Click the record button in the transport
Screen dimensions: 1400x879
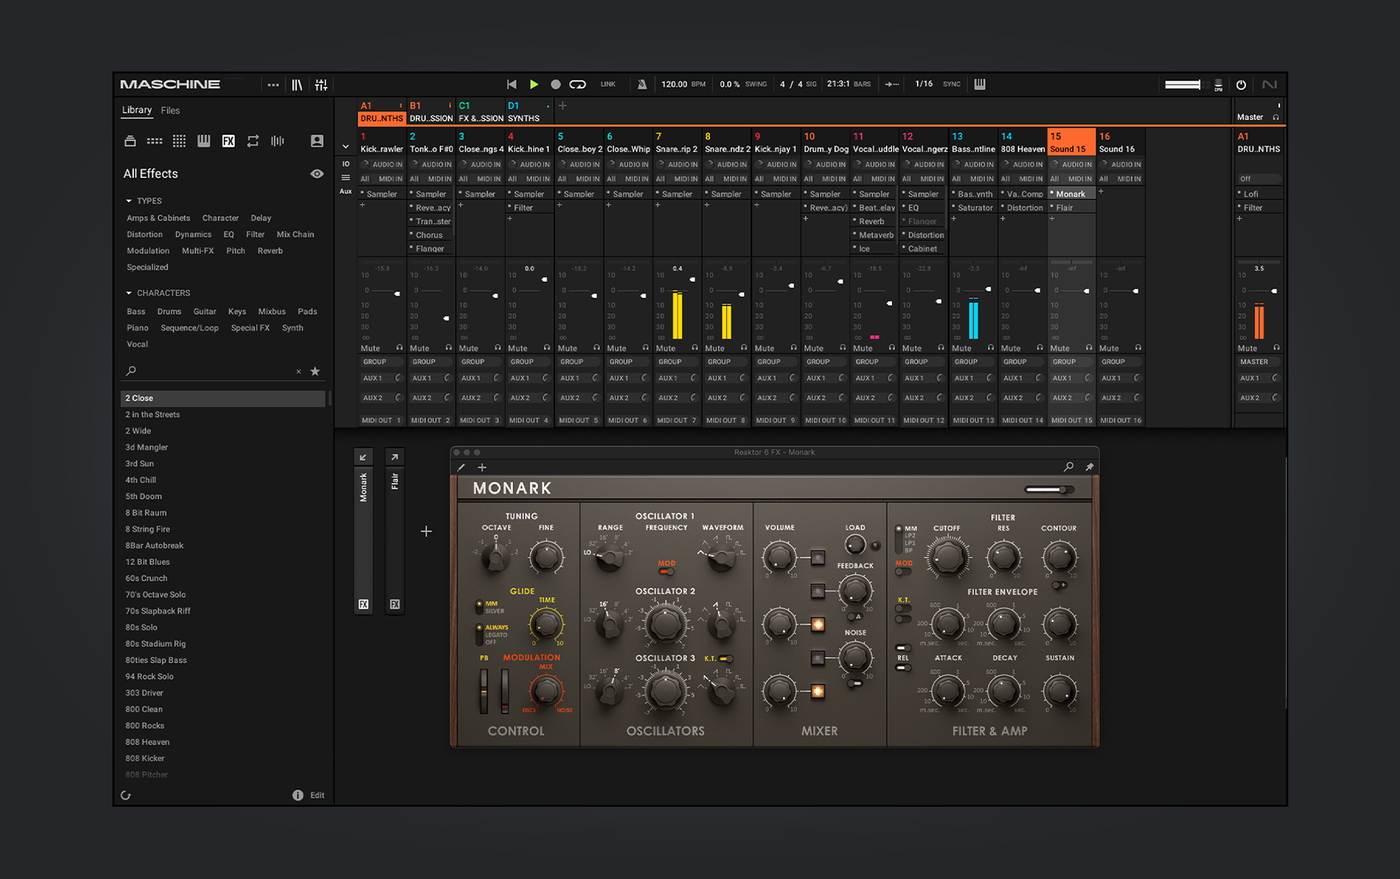click(556, 85)
